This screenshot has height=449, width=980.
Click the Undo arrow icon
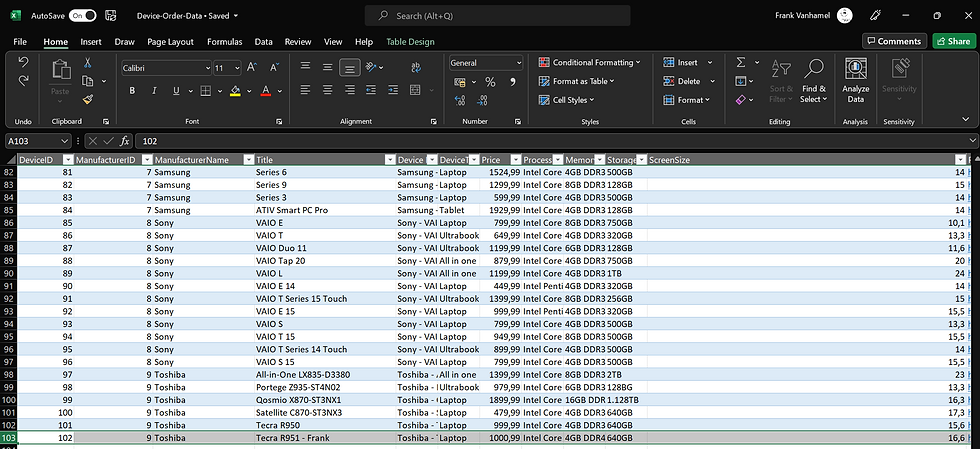tap(23, 63)
